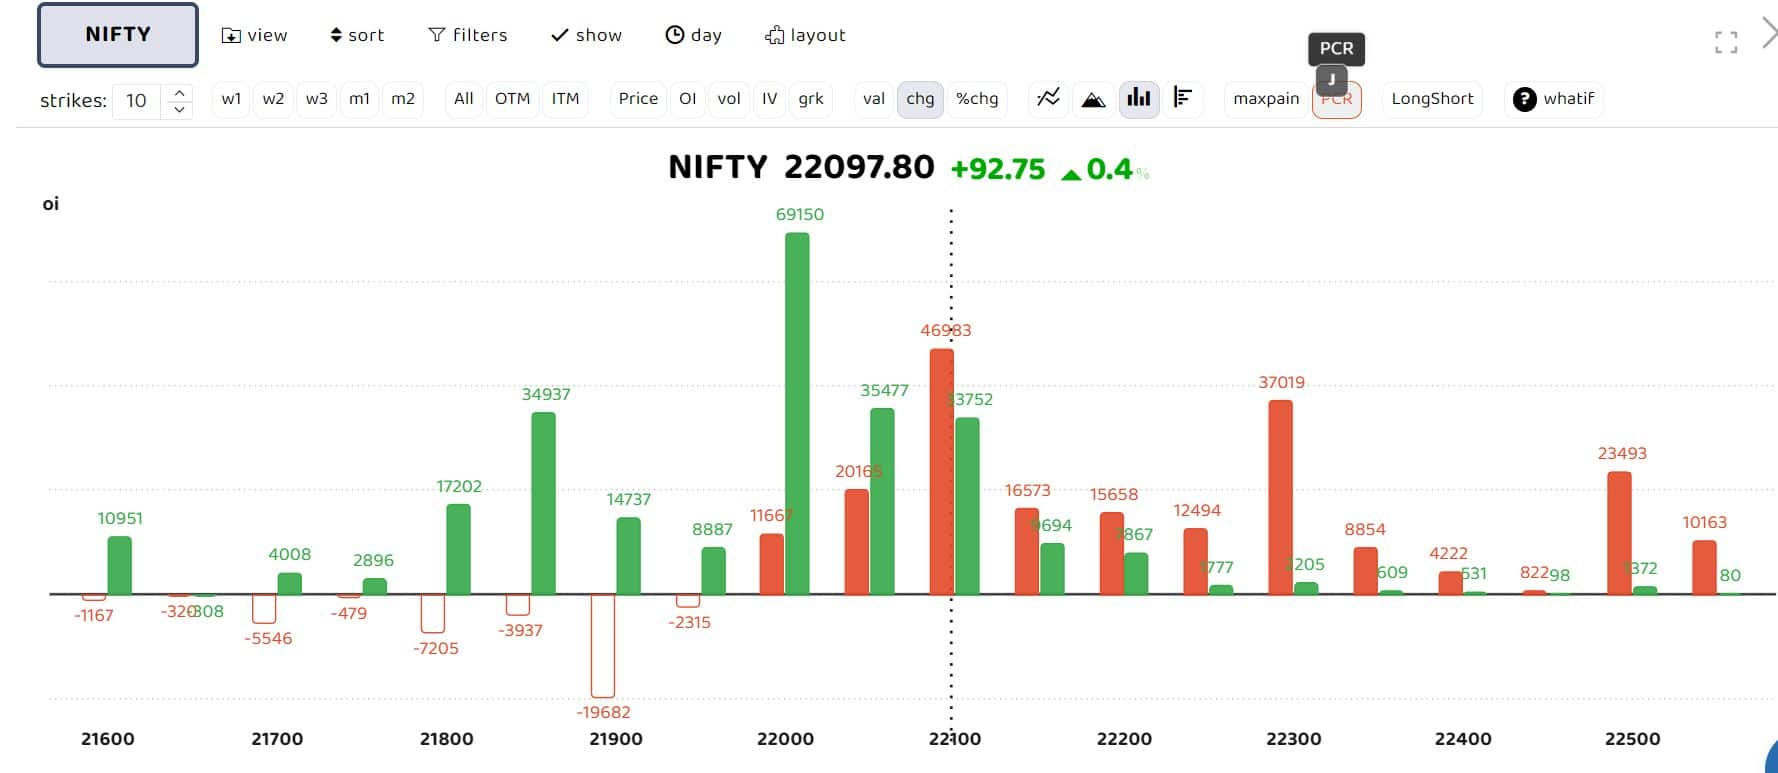
Task: Click the view download icon
Action: coord(231,36)
